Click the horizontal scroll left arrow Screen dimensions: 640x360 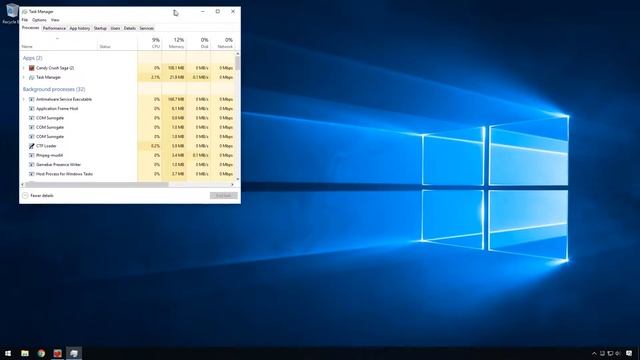tap(22, 184)
